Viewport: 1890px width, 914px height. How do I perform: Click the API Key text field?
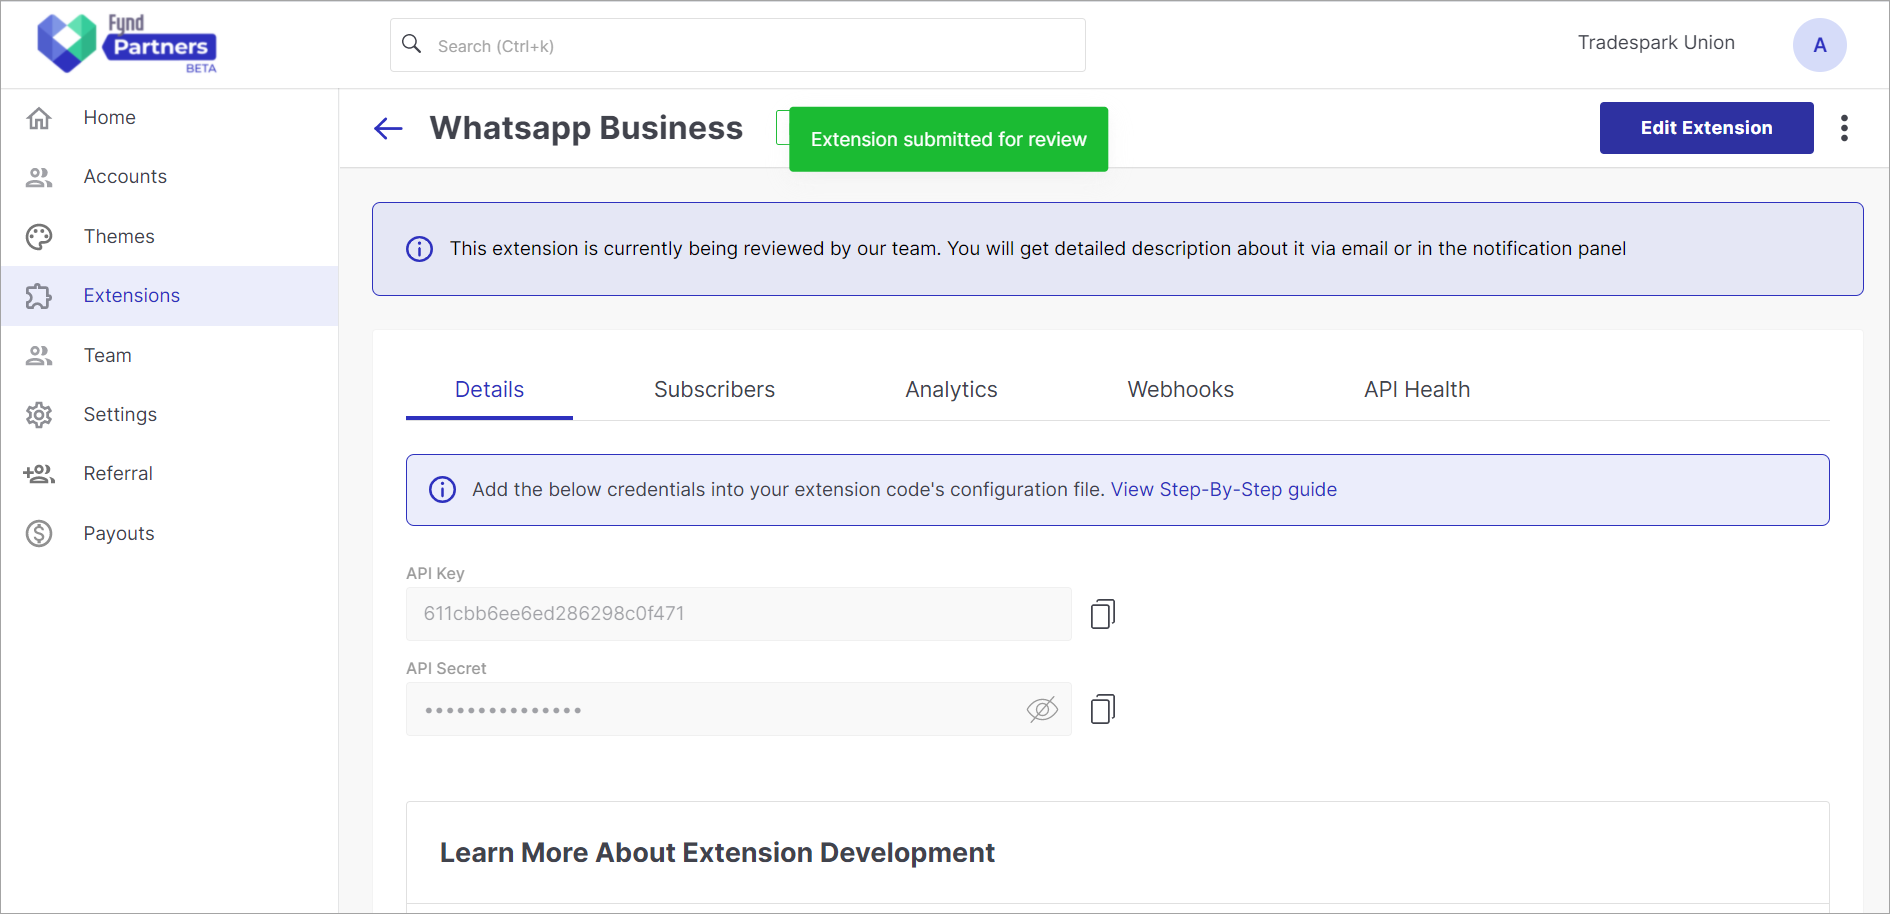(x=738, y=614)
